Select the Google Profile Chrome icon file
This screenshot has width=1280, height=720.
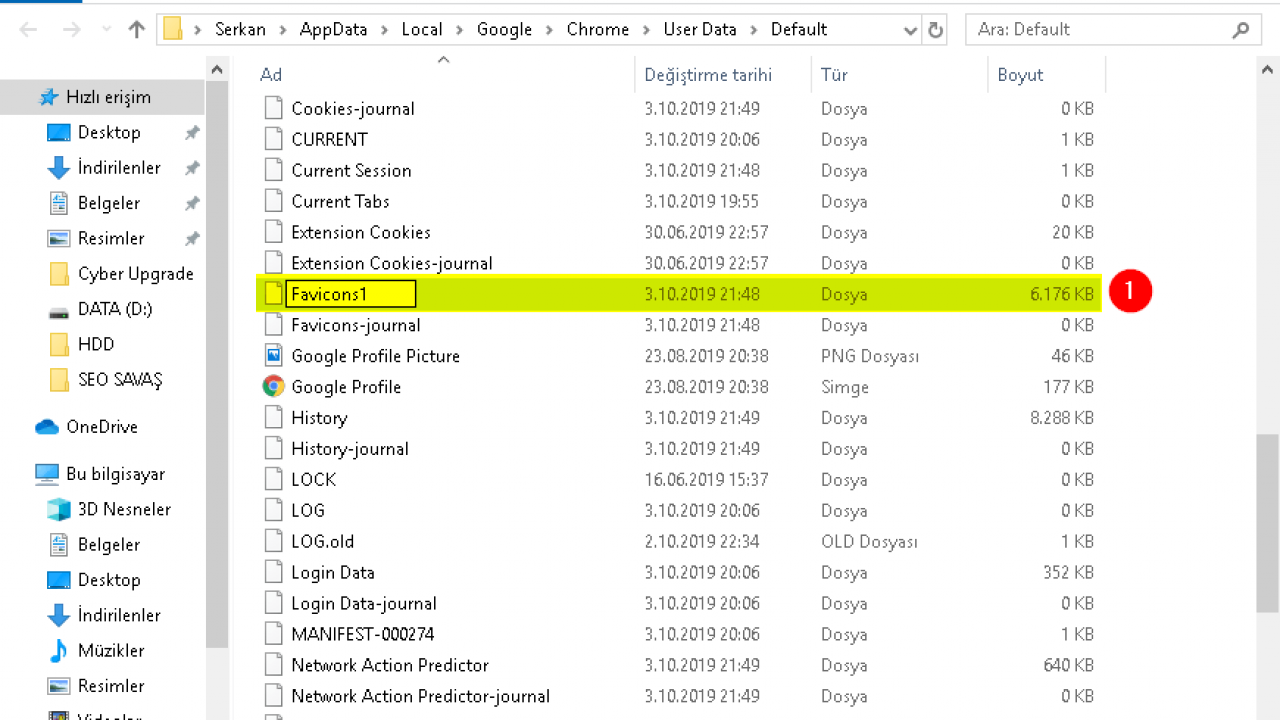[x=345, y=387]
